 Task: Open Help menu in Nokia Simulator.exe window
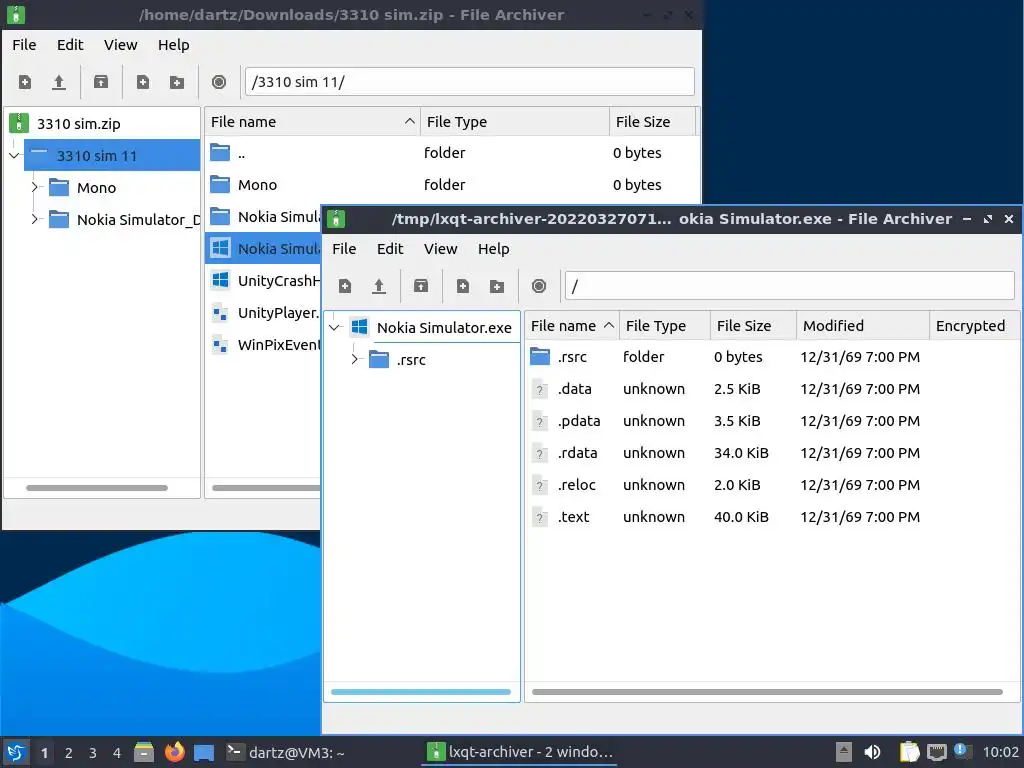coord(494,249)
